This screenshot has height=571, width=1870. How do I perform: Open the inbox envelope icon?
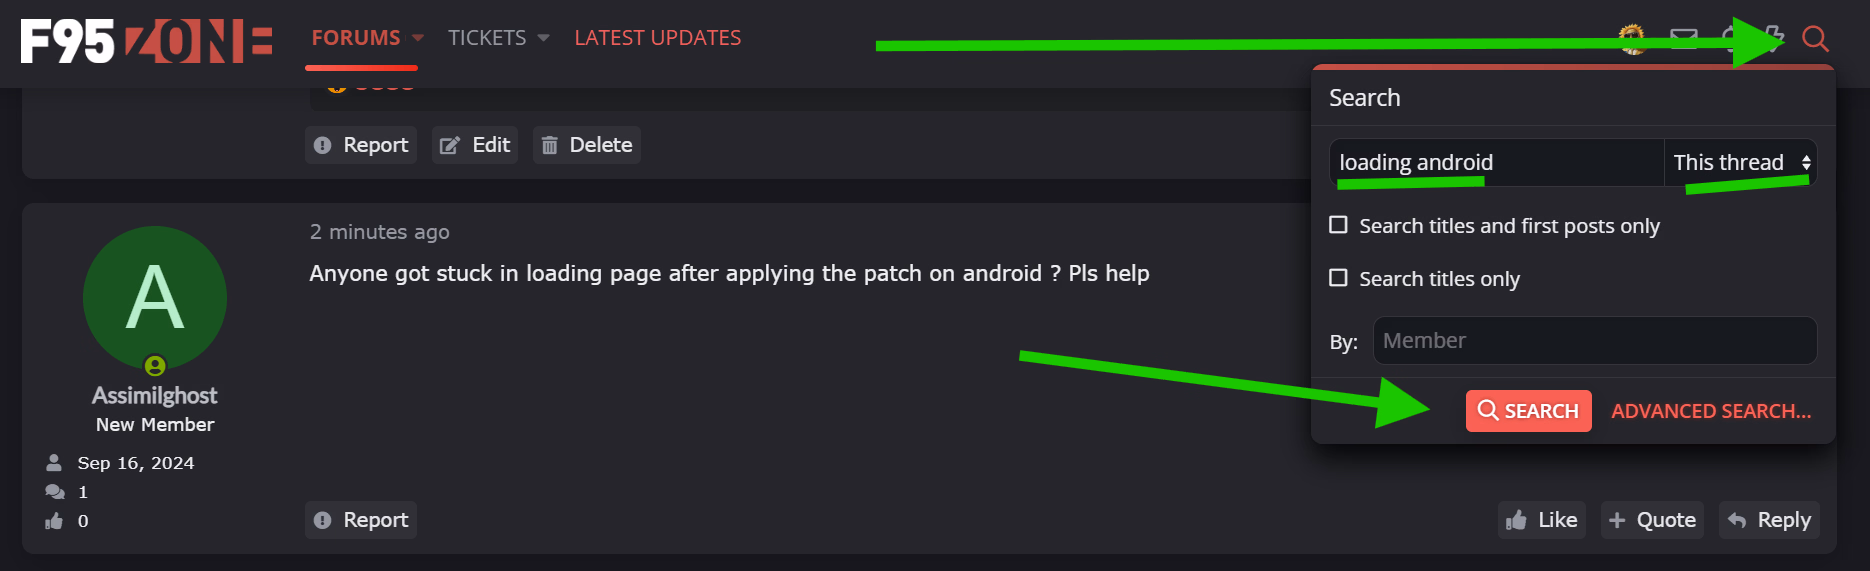pos(1684,39)
